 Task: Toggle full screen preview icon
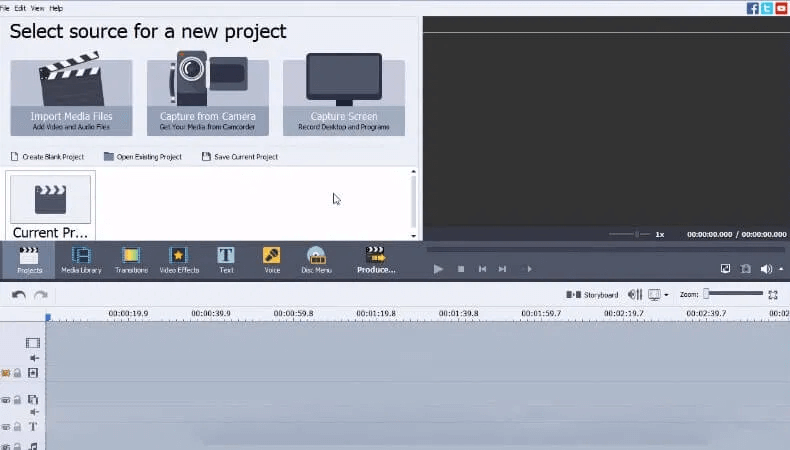[725, 269]
